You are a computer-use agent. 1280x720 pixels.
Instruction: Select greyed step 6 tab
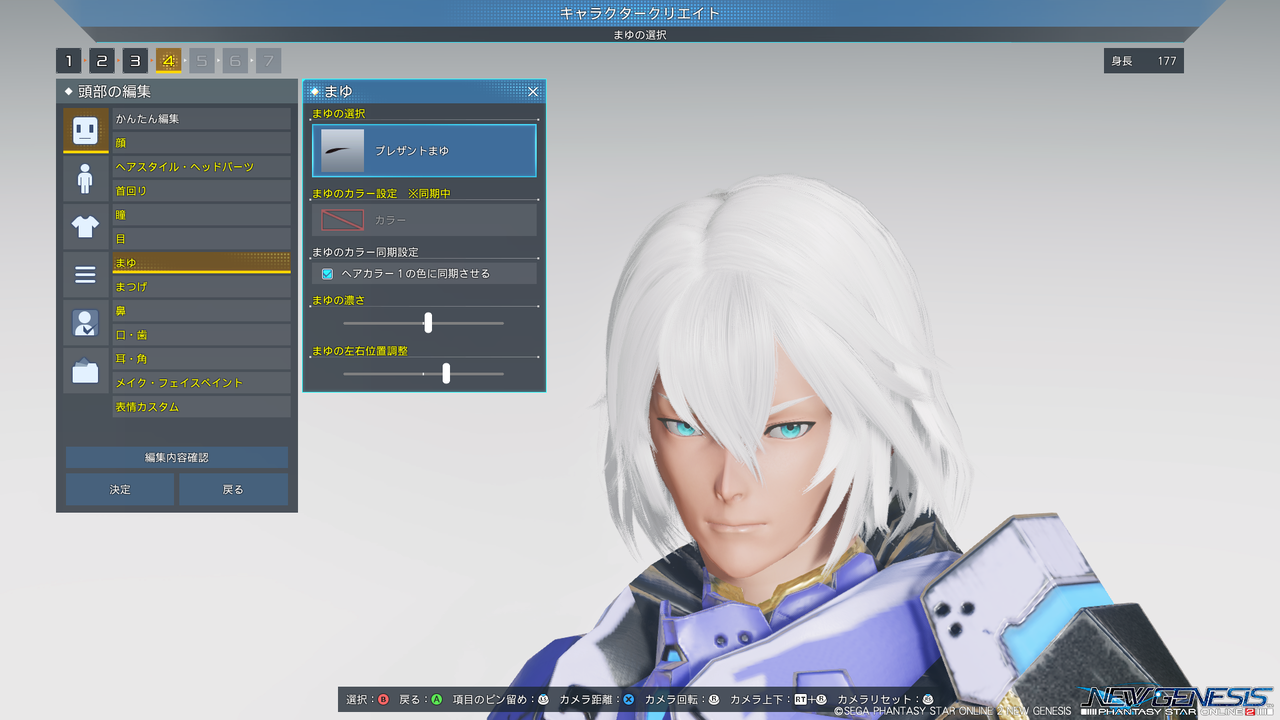pos(235,61)
